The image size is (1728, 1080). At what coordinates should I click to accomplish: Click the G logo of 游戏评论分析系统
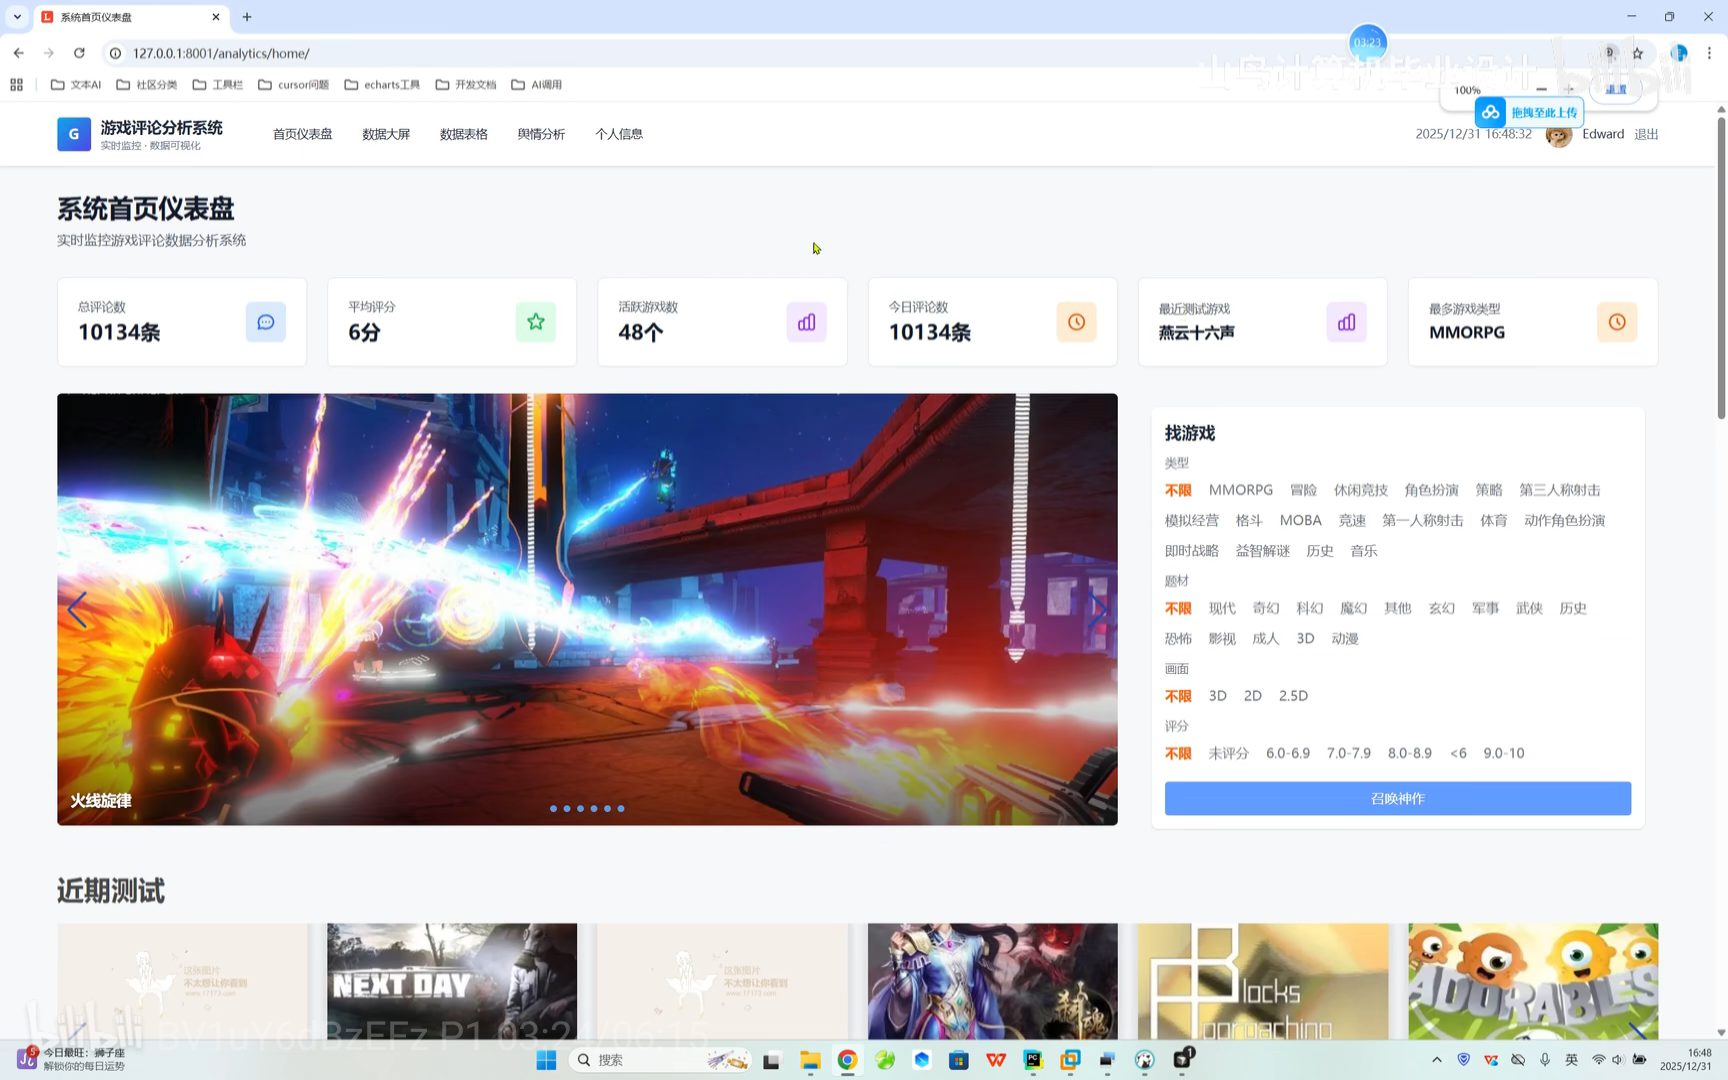[73, 133]
